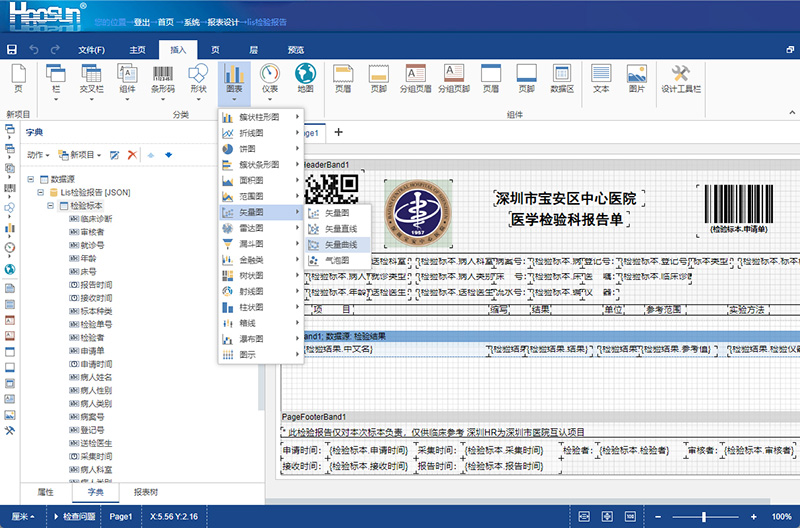Open the 组件 ribbon dropdown
This screenshot has height=528, width=800.
[x=127, y=82]
